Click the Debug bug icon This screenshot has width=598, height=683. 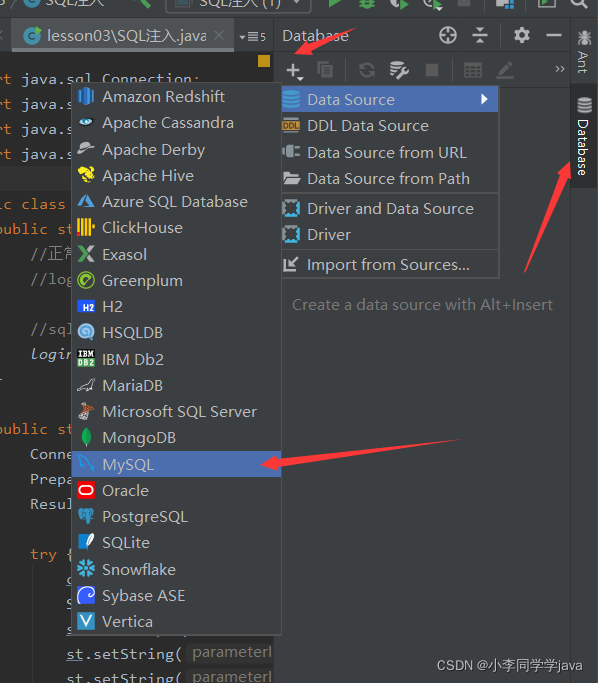(366, 3)
